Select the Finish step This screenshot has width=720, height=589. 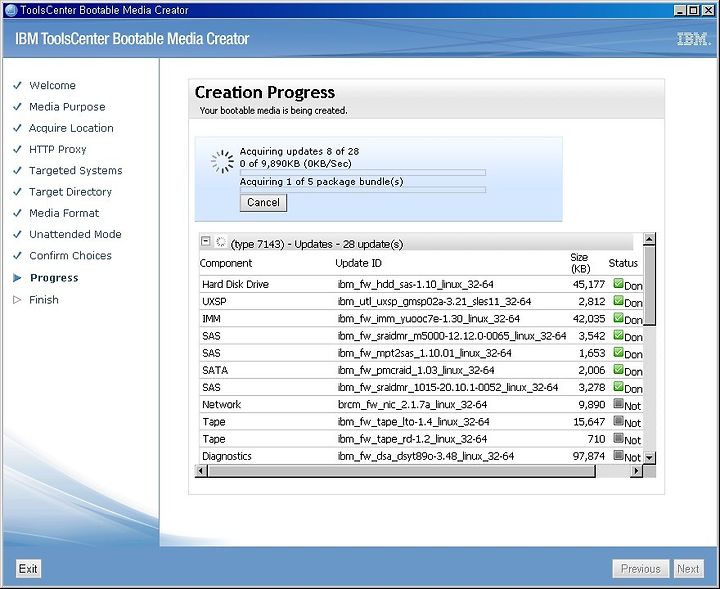(x=44, y=300)
